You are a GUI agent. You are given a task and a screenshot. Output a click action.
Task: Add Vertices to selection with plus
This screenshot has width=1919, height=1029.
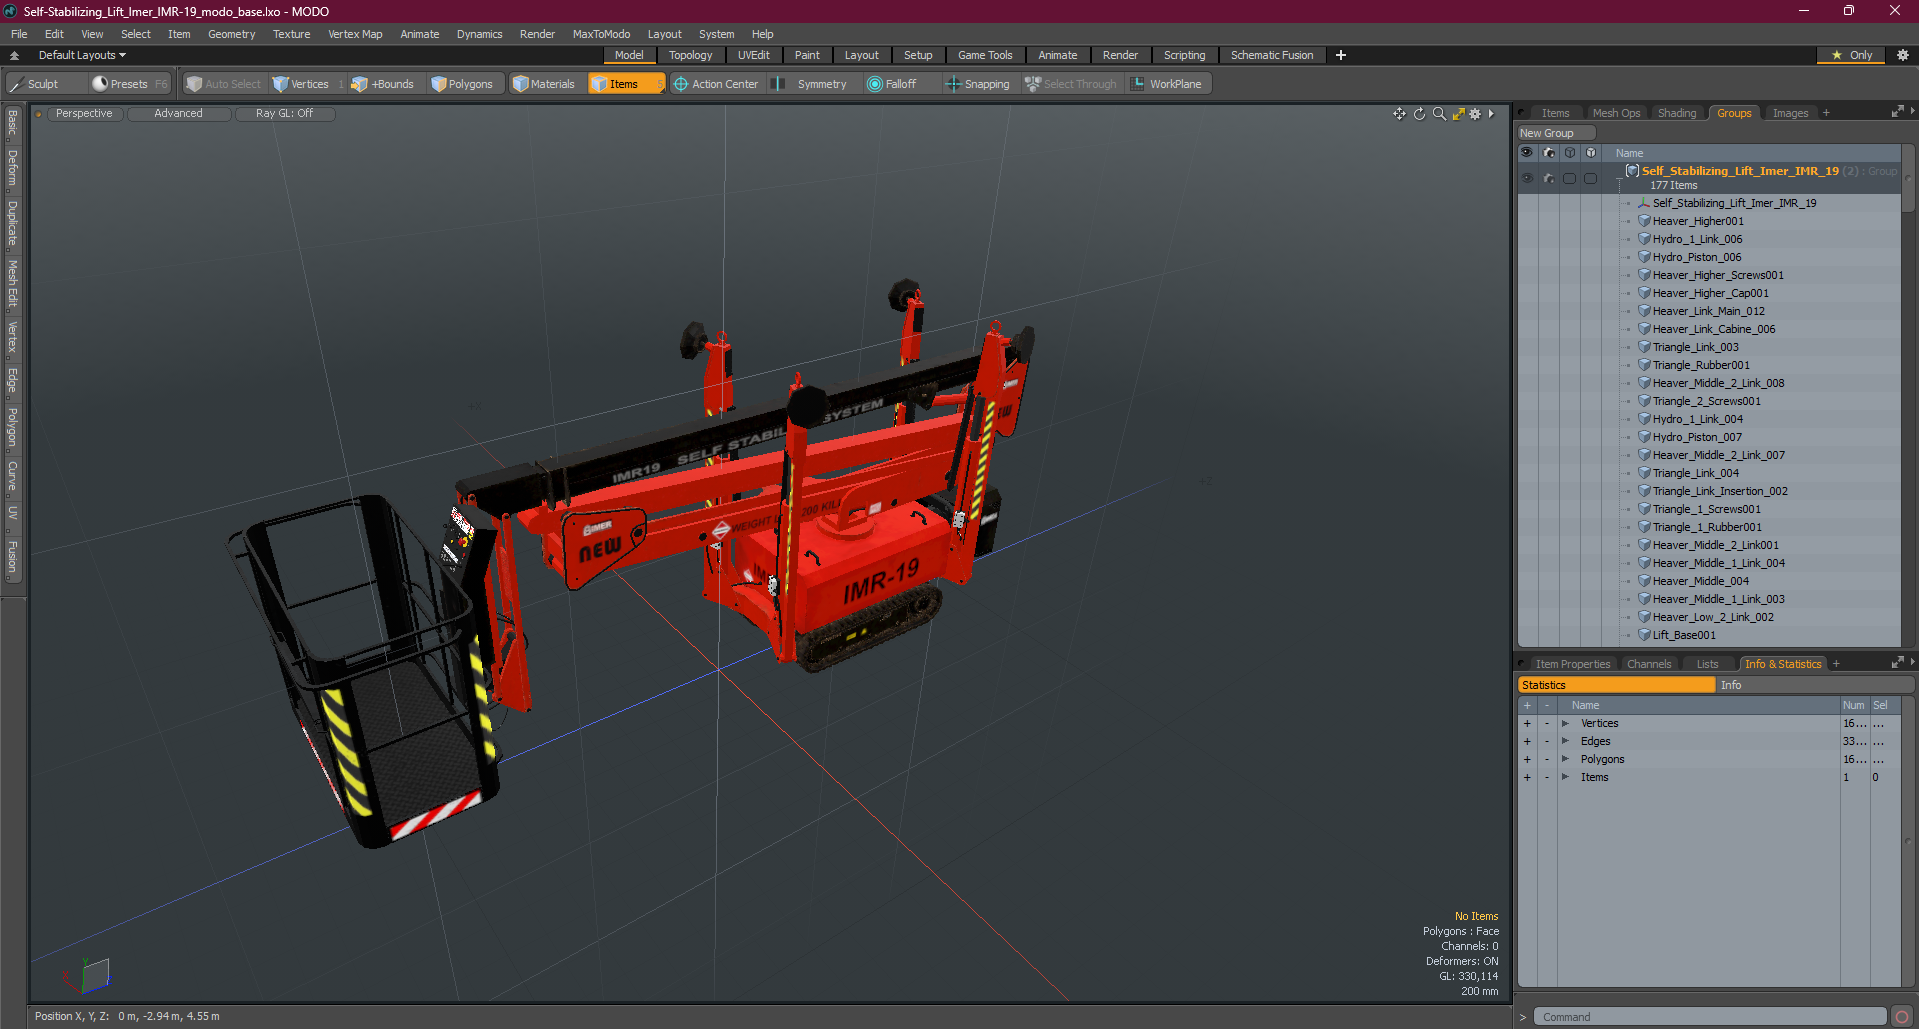(x=1527, y=723)
